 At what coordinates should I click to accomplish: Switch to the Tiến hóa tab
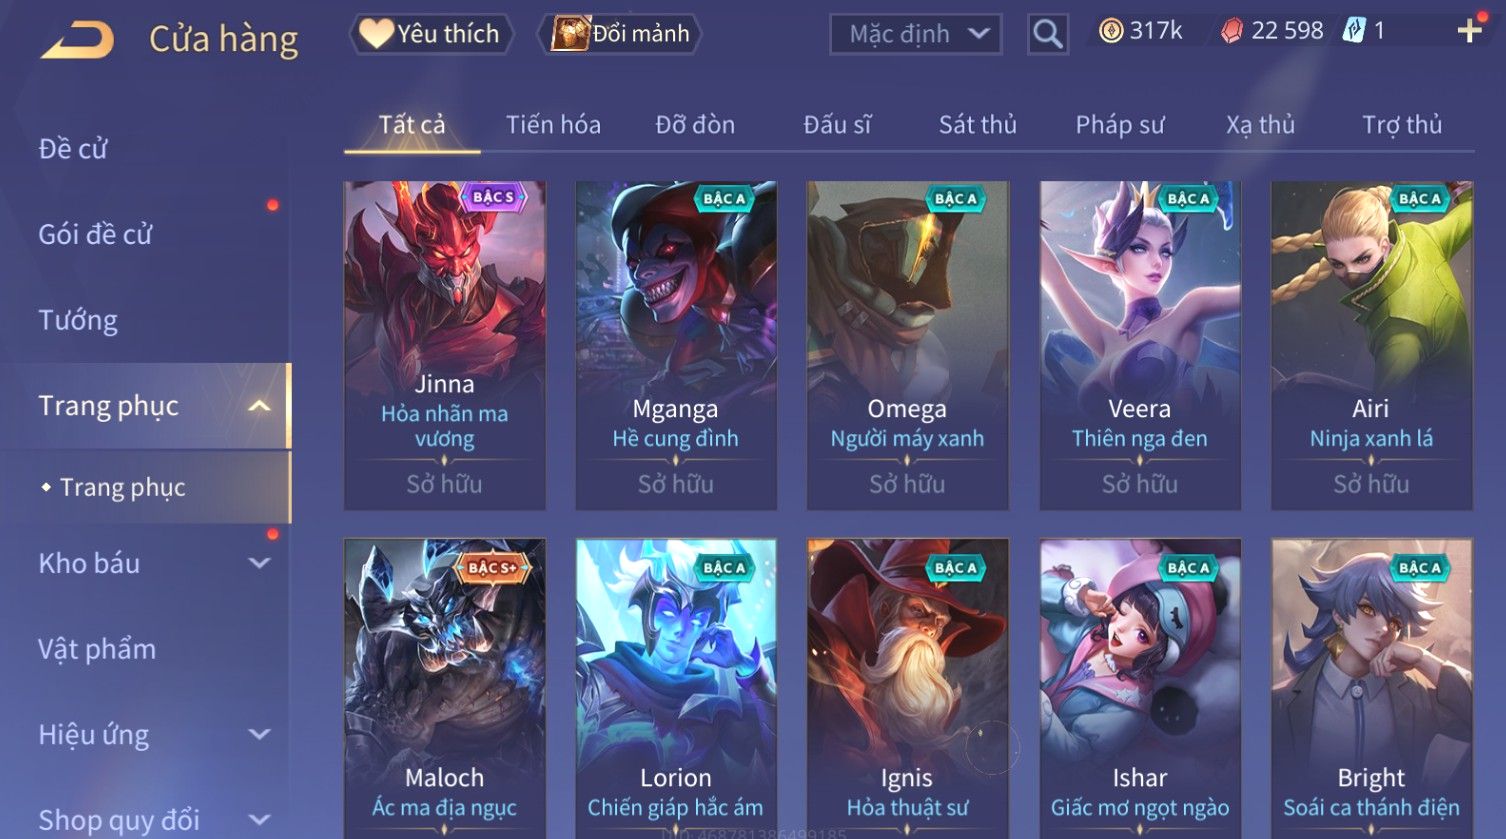(x=553, y=125)
